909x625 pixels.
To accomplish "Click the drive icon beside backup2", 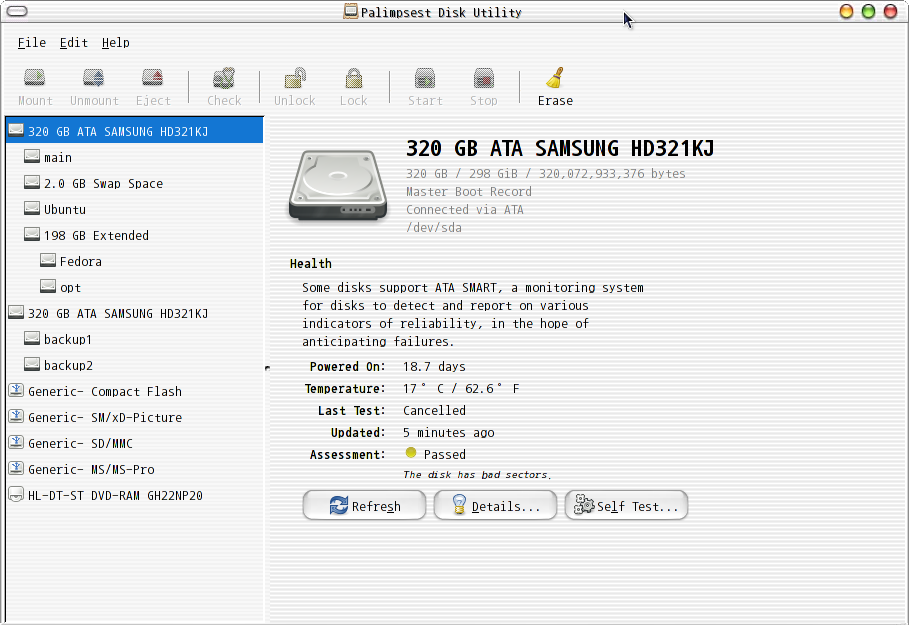I will point(32,364).
